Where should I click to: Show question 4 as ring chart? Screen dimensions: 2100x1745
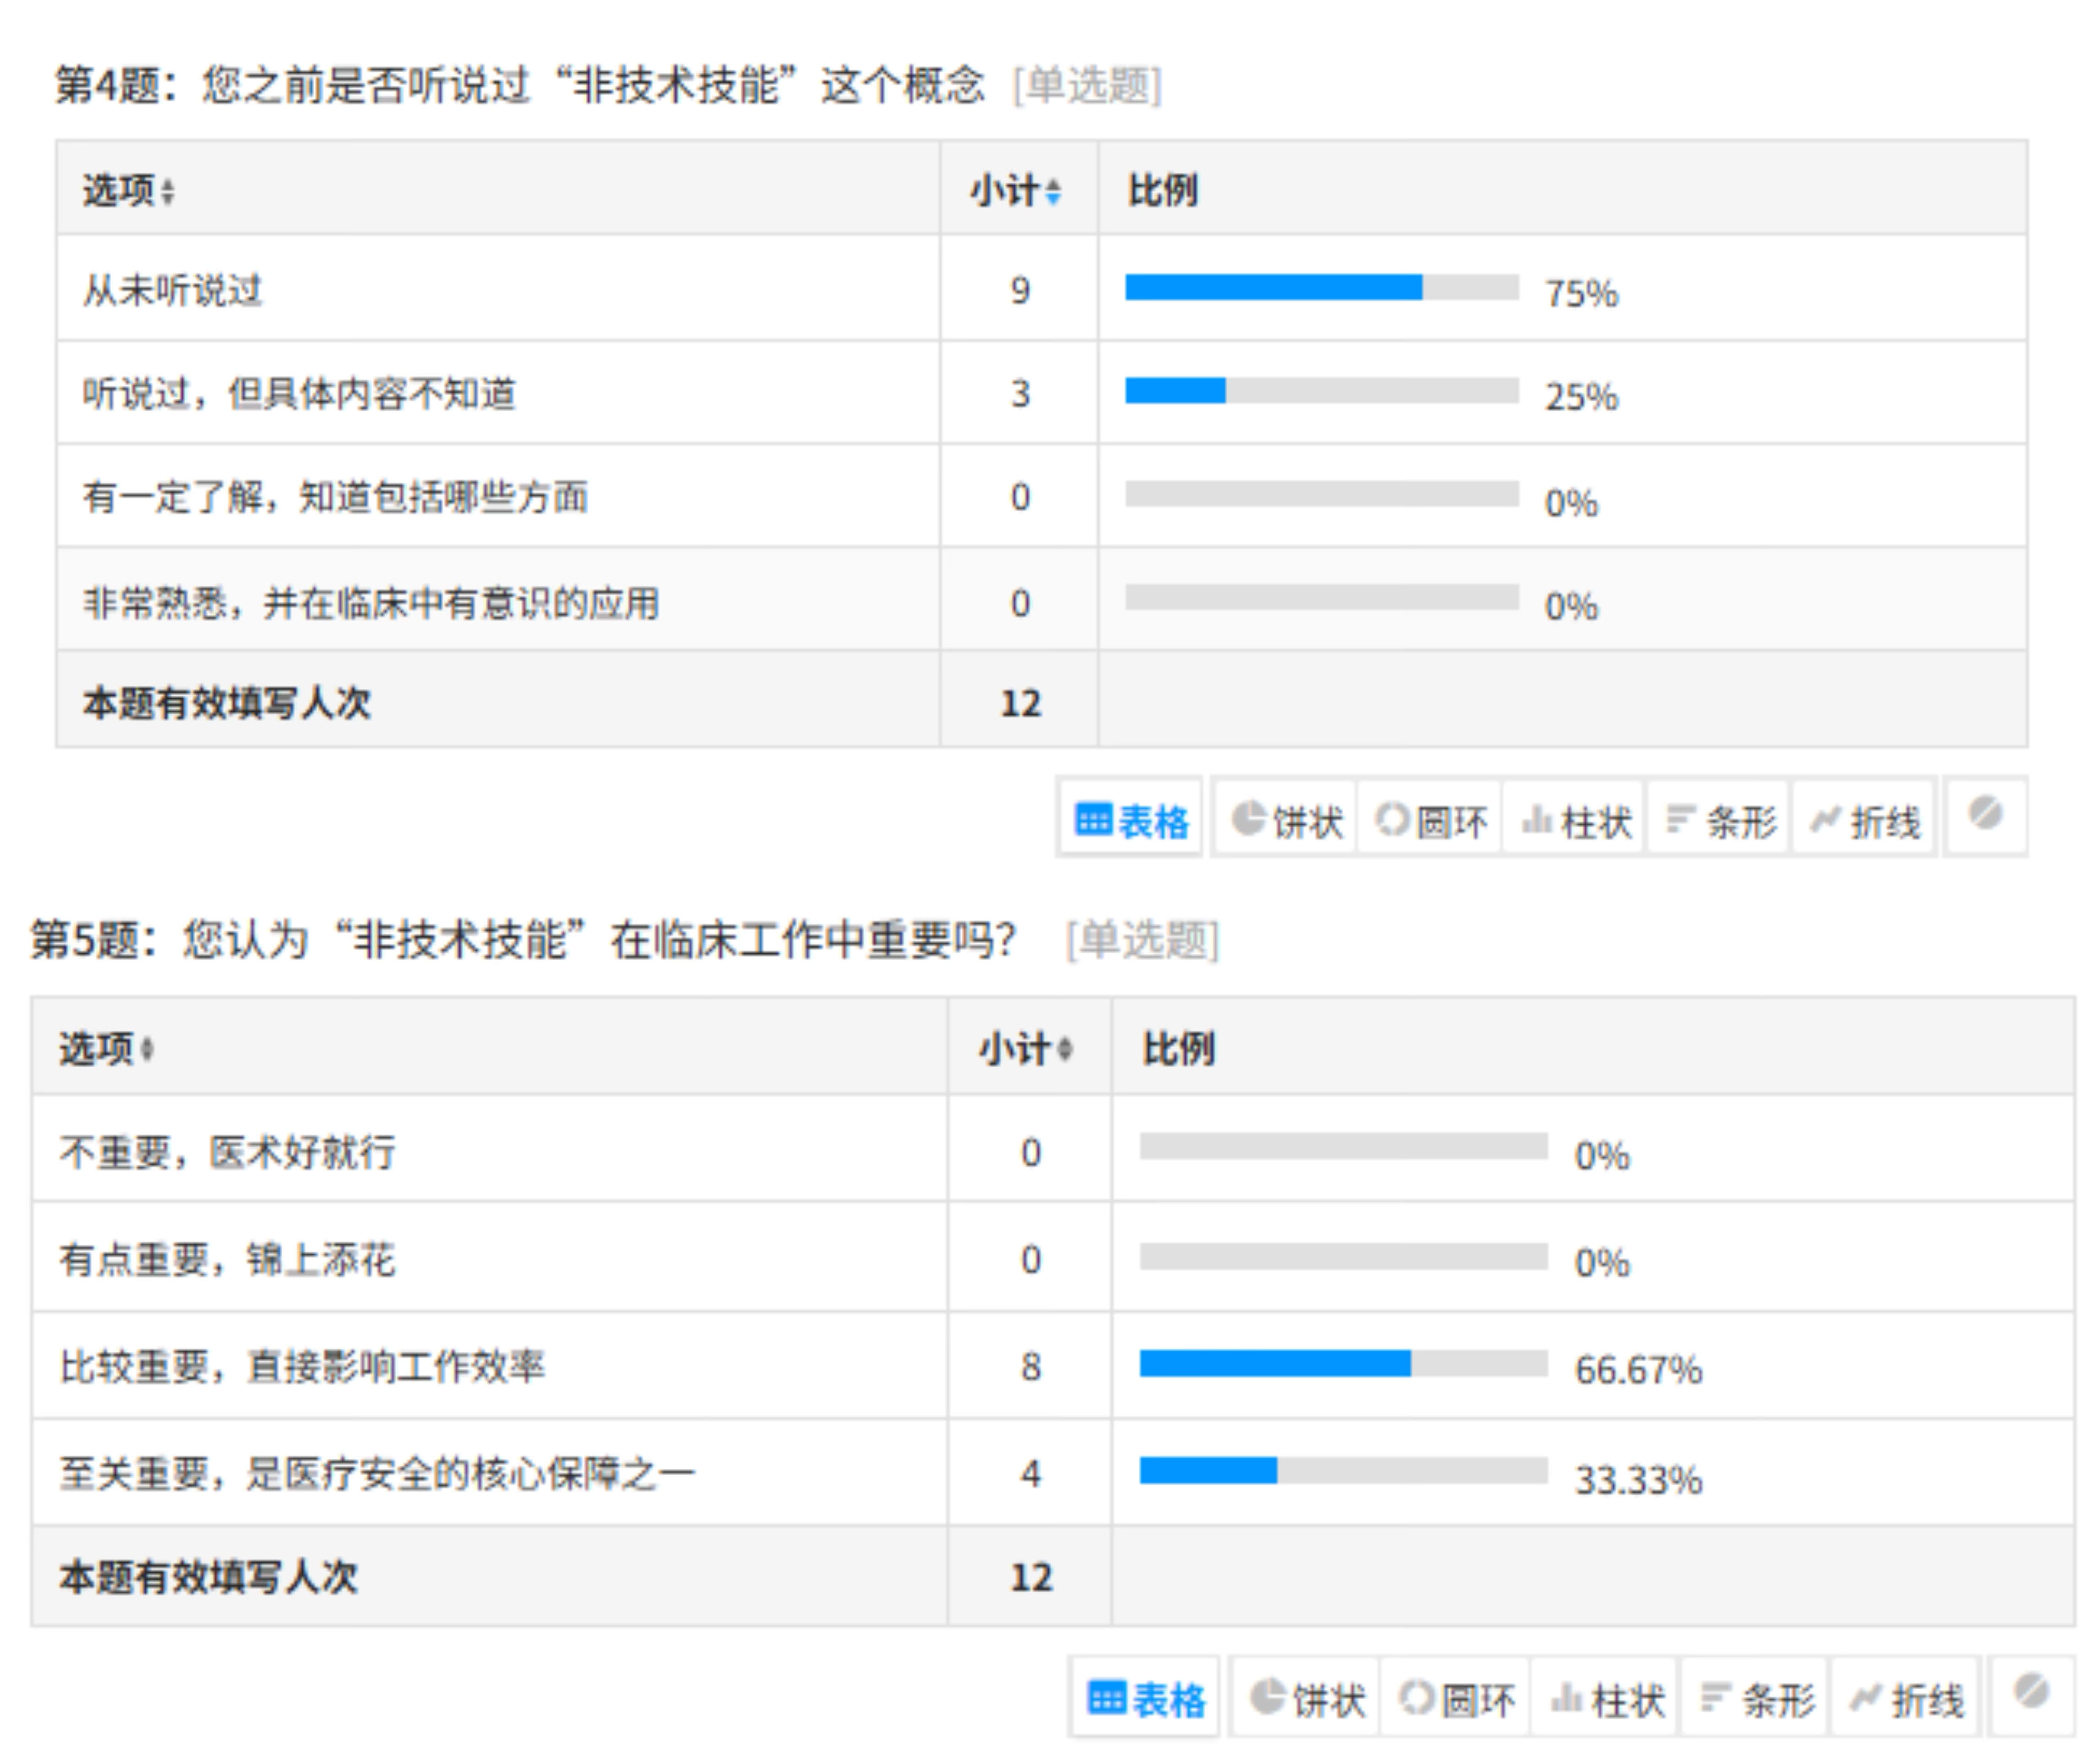pyautogui.click(x=1431, y=821)
